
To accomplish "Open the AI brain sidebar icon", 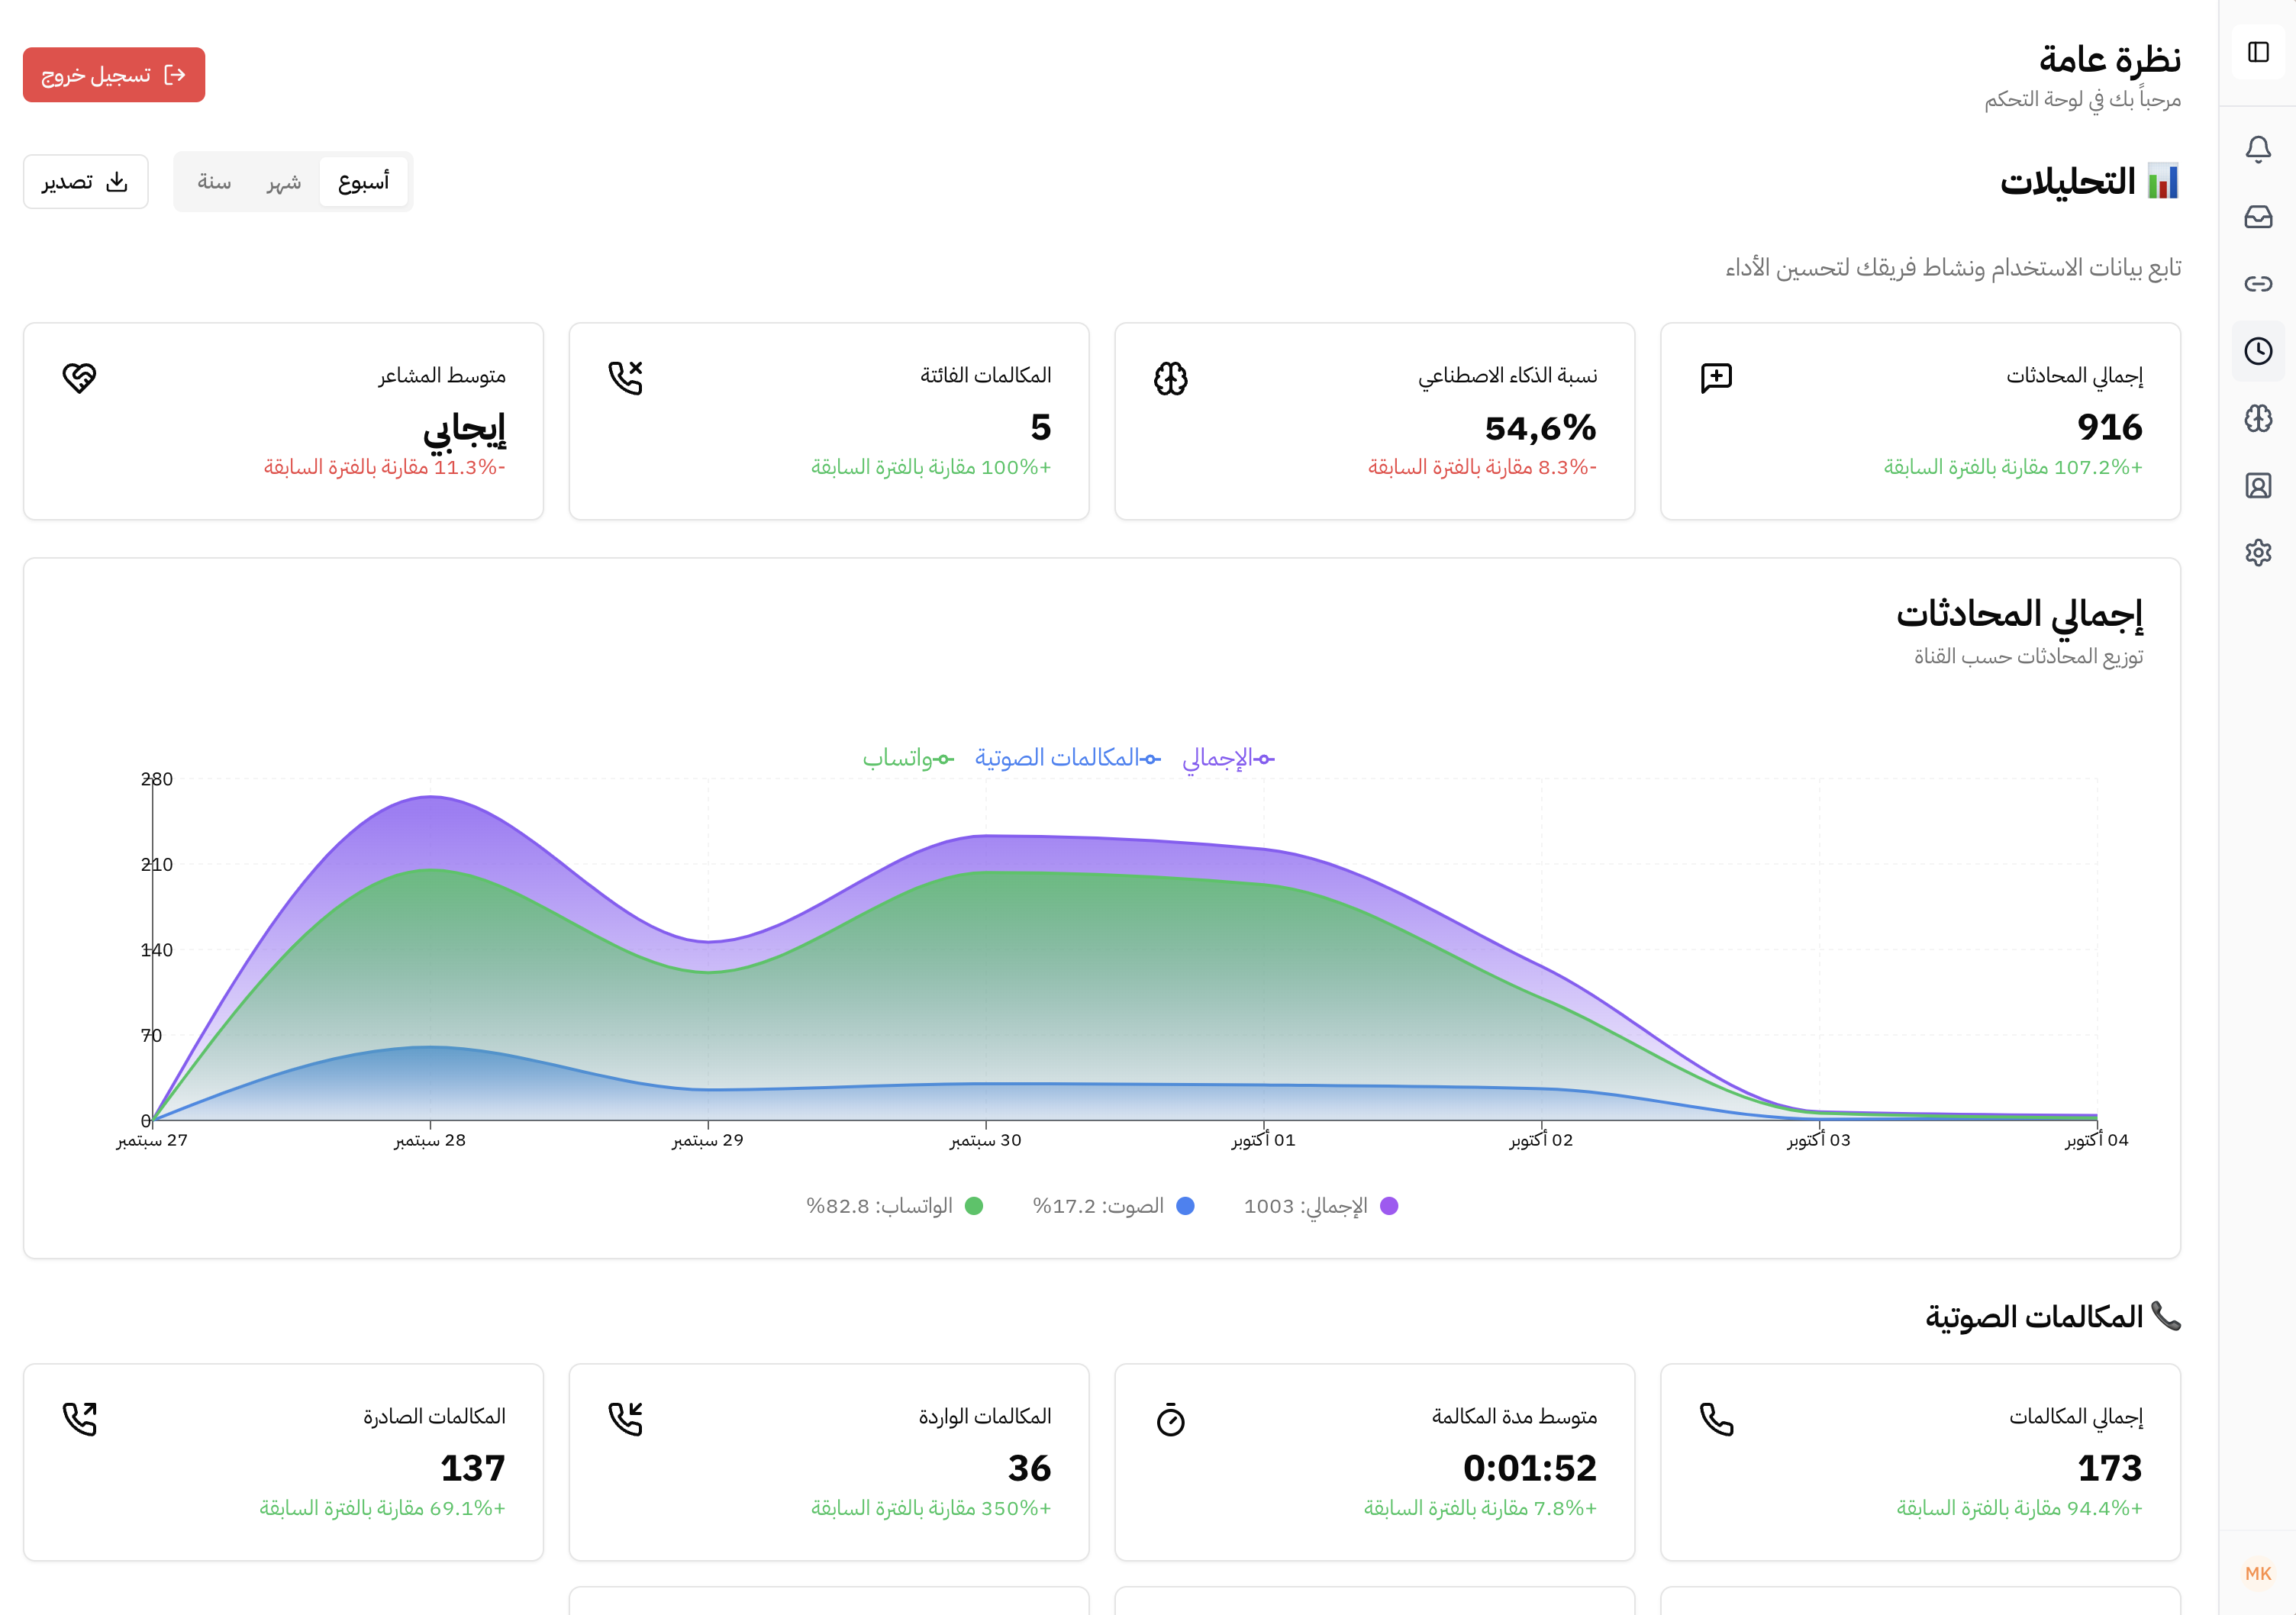I will point(2258,418).
